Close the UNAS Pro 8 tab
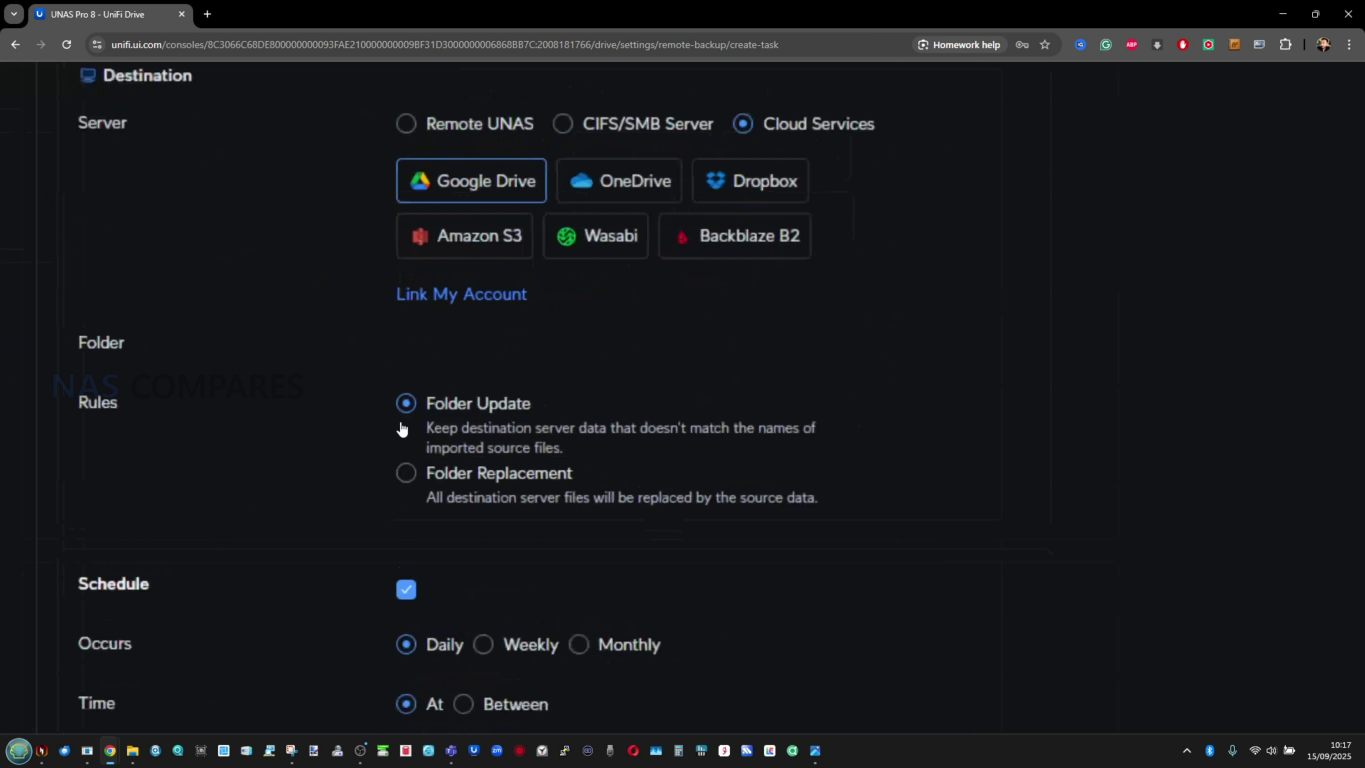 [182, 14]
